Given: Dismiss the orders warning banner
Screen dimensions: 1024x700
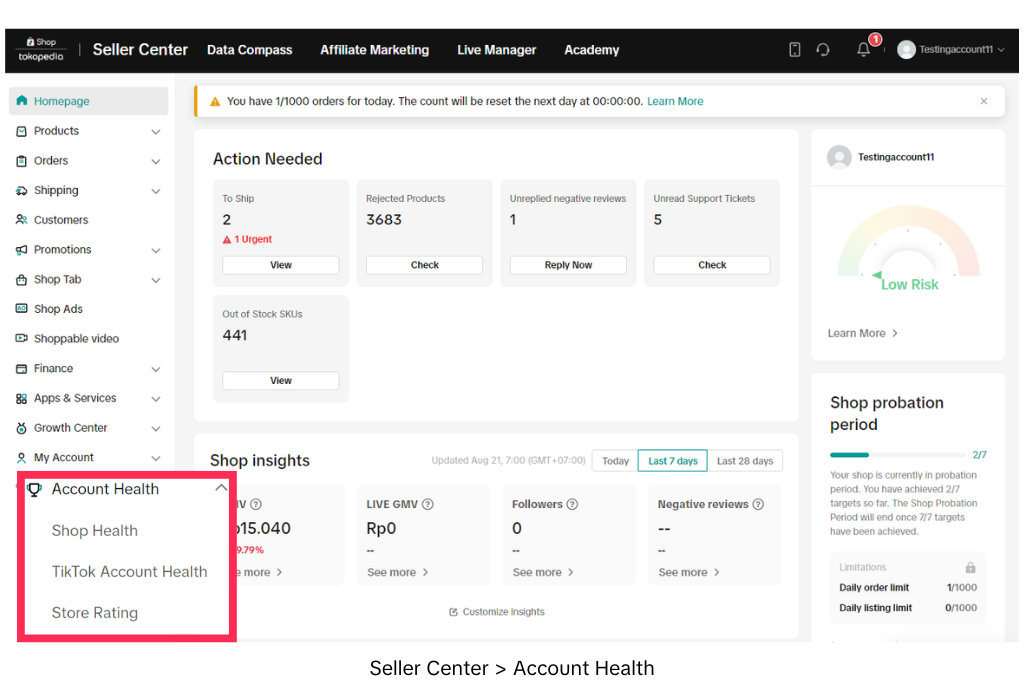Looking at the screenshot, I should pyautogui.click(x=984, y=101).
